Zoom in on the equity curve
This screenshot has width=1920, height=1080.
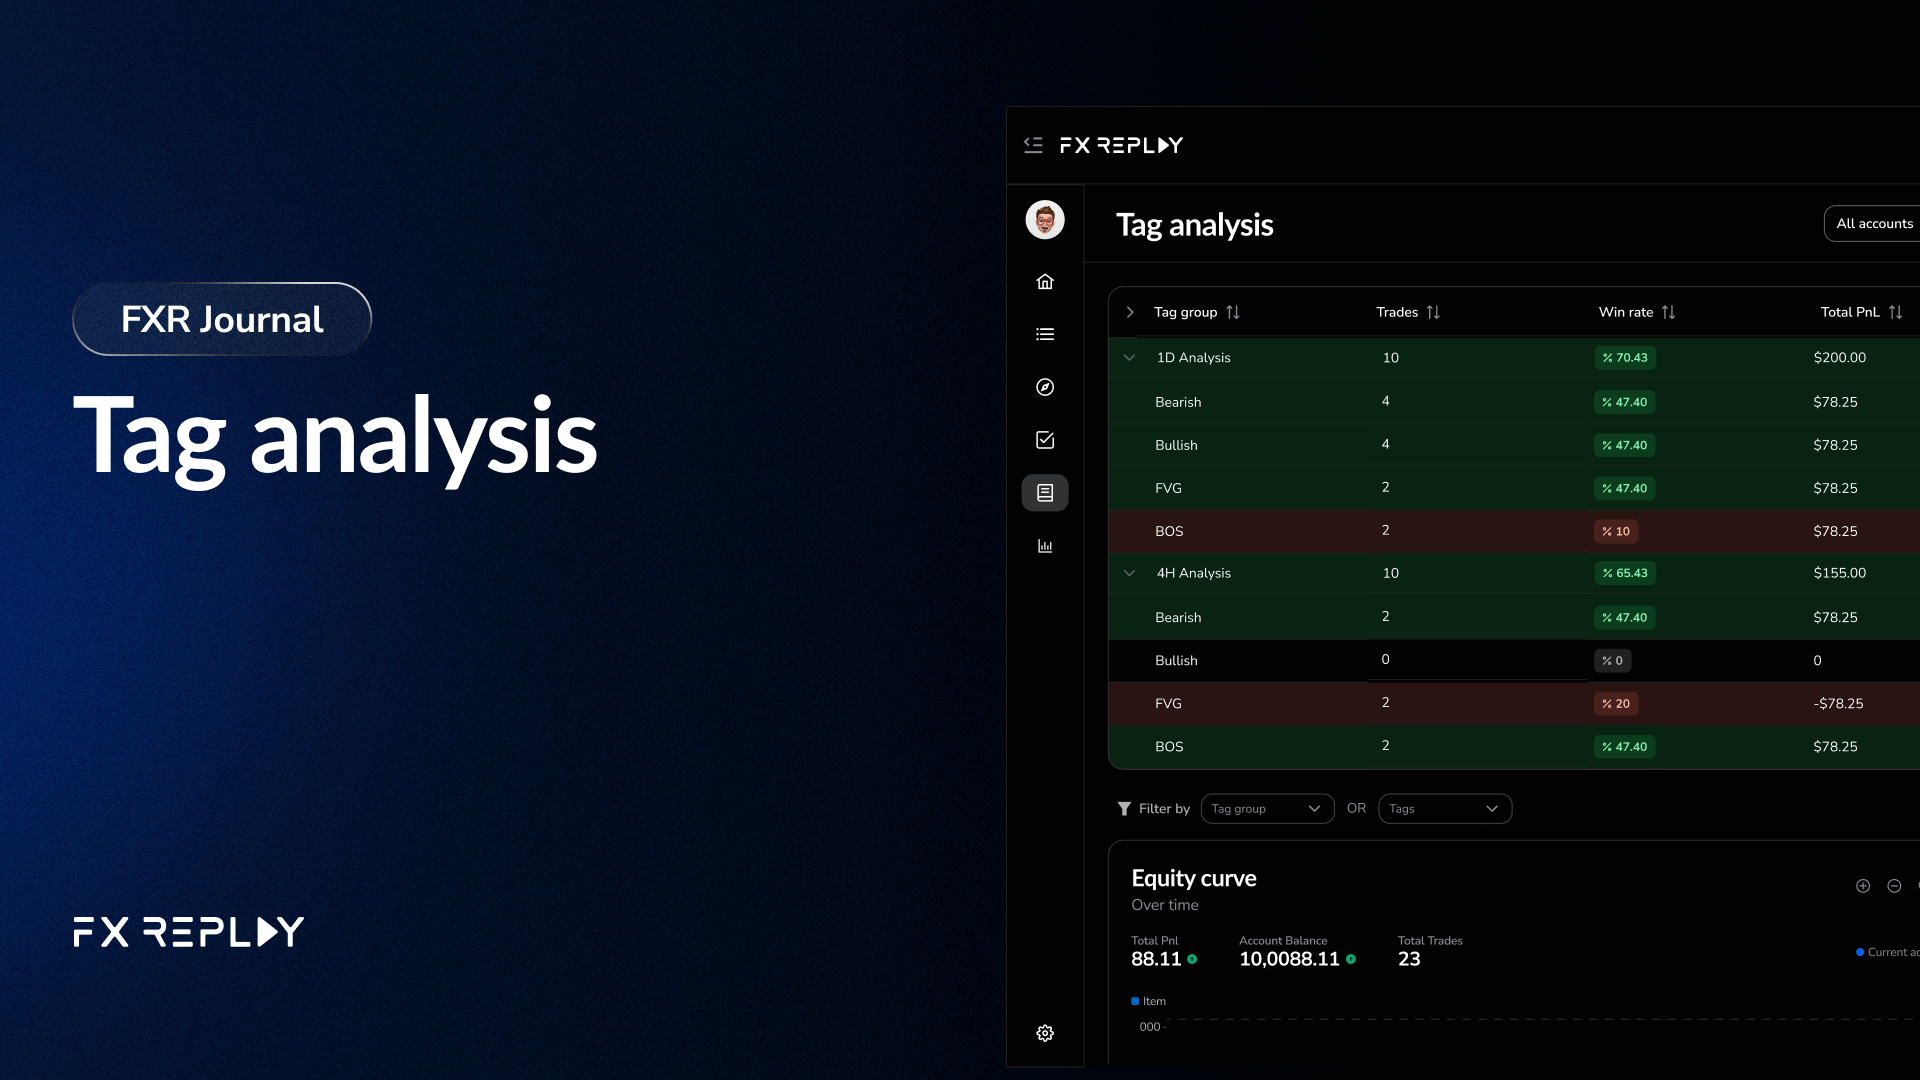click(1863, 886)
